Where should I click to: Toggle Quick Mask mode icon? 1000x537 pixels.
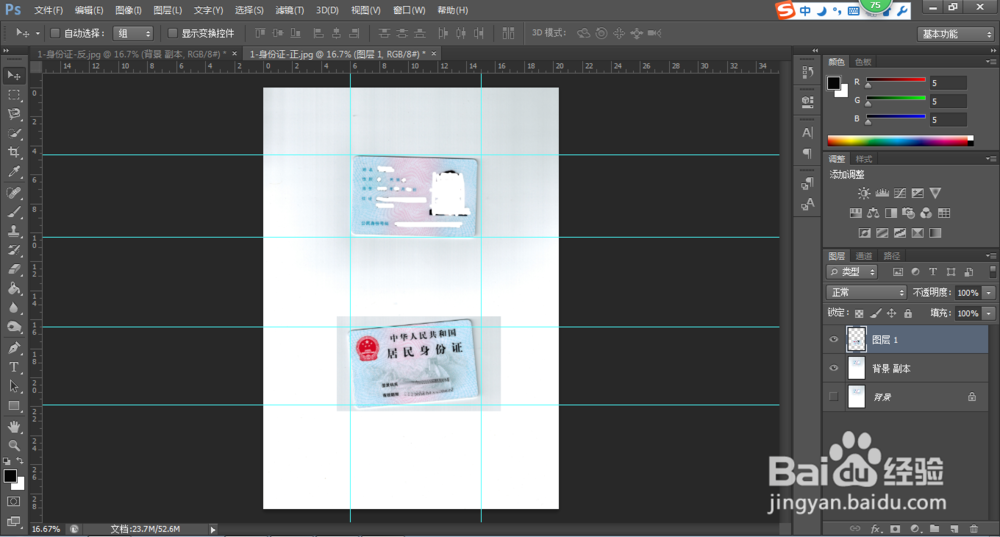coord(13,502)
